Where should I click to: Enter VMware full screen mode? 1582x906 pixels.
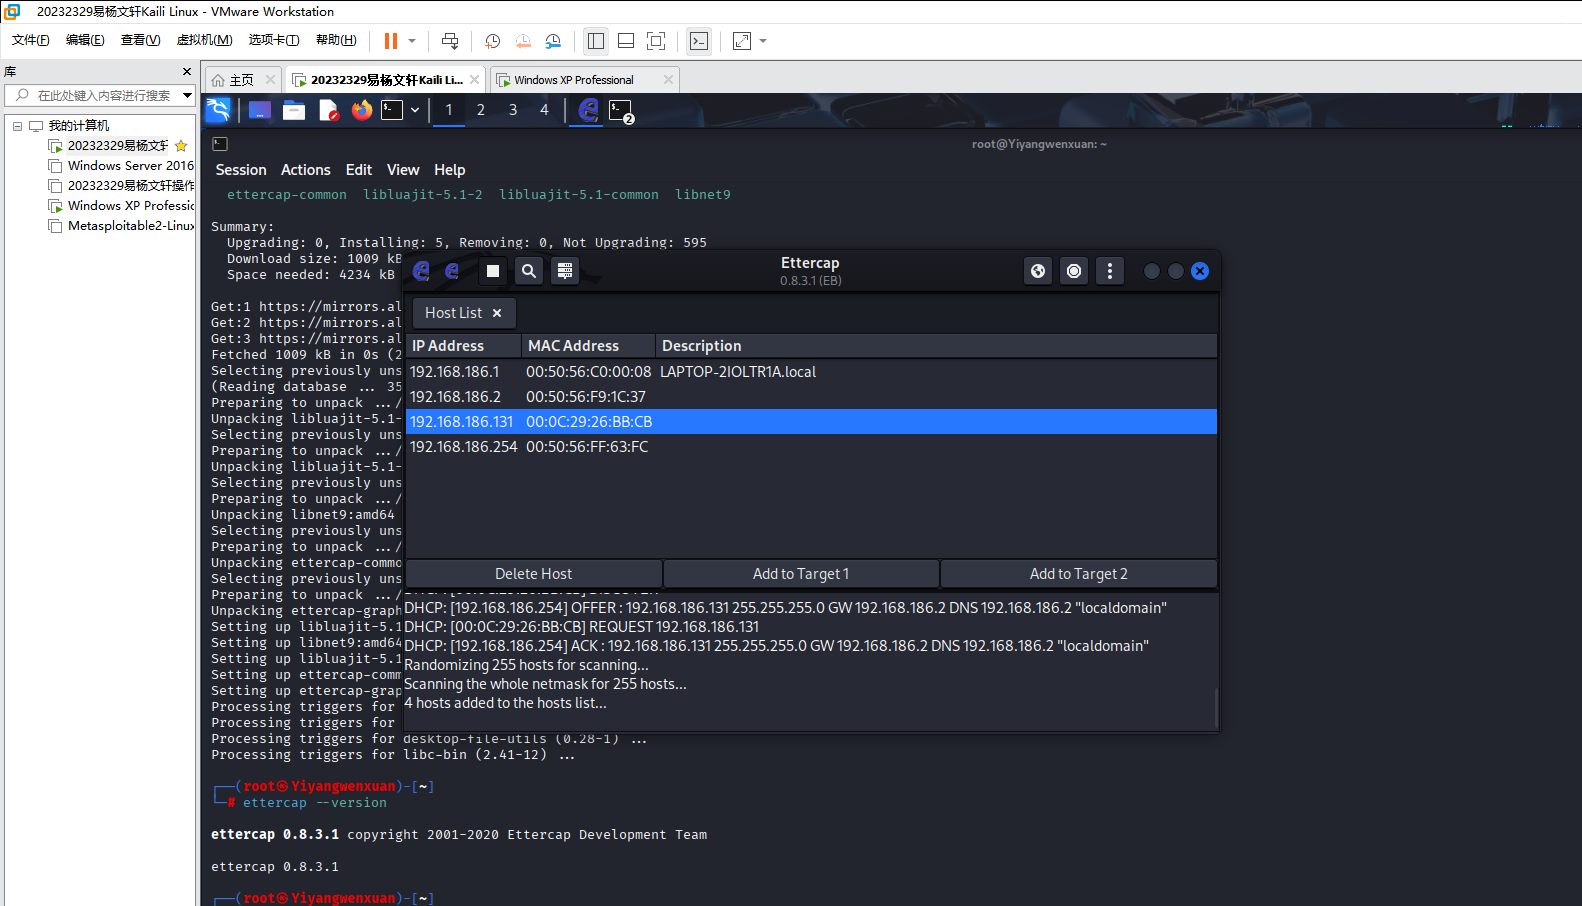tap(656, 41)
